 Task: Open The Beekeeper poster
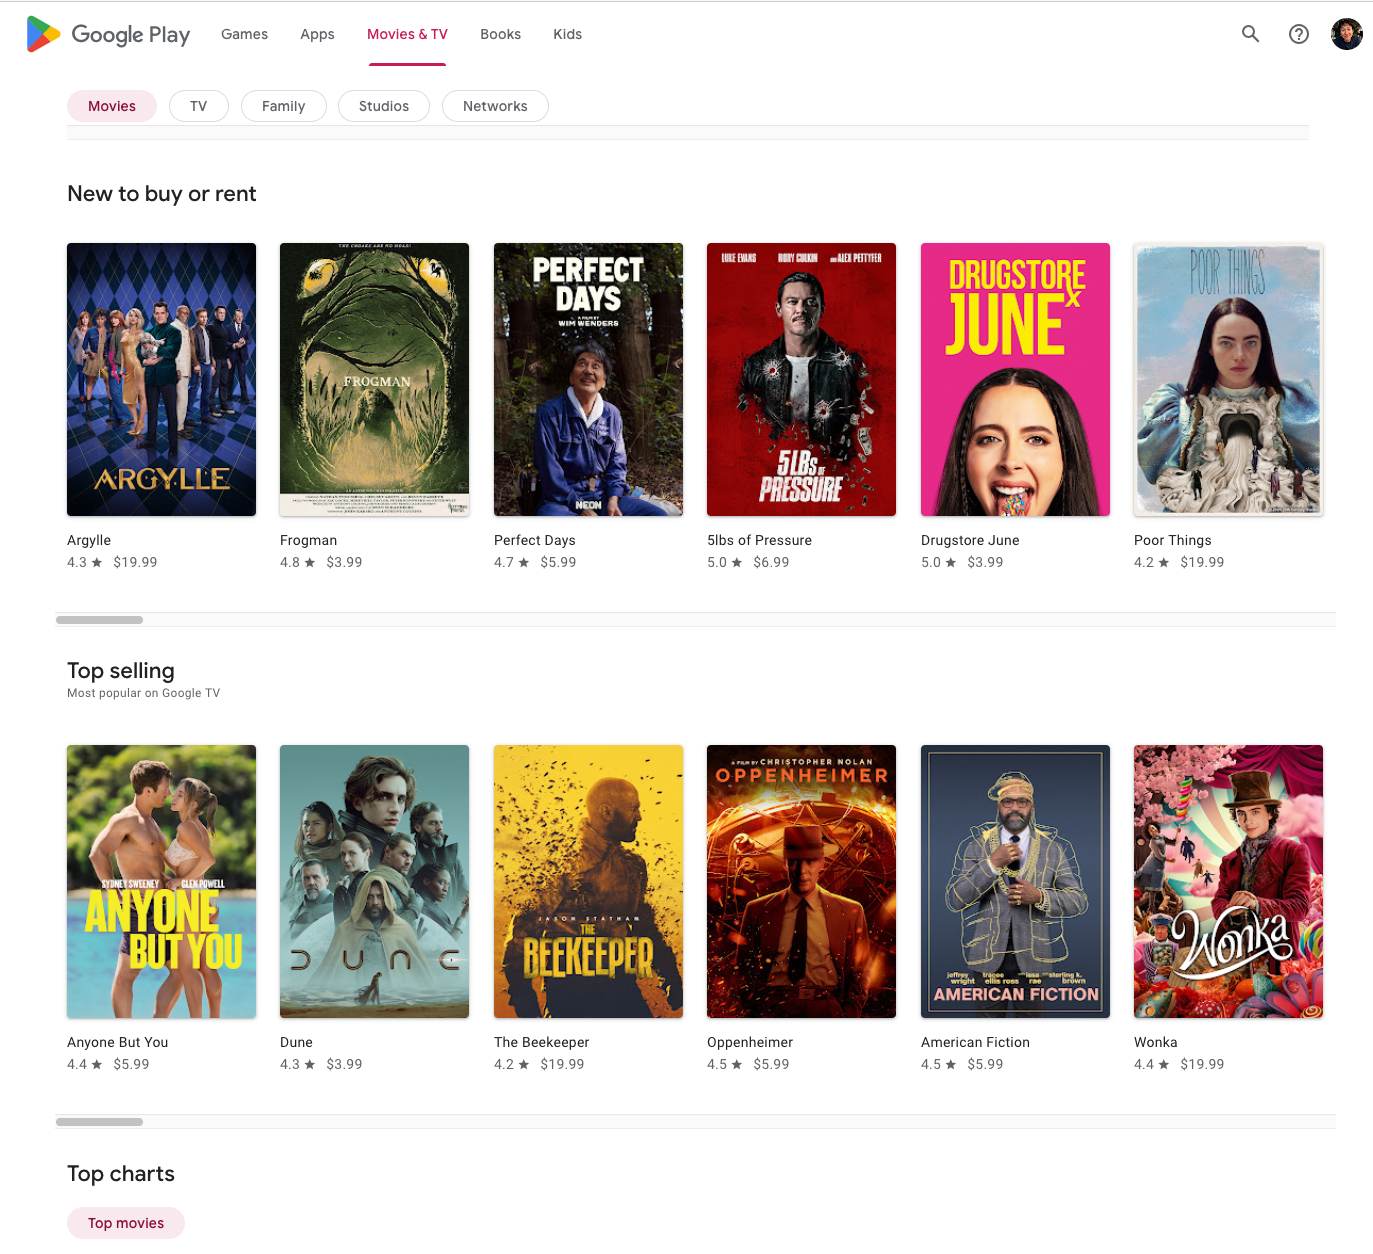pos(588,881)
